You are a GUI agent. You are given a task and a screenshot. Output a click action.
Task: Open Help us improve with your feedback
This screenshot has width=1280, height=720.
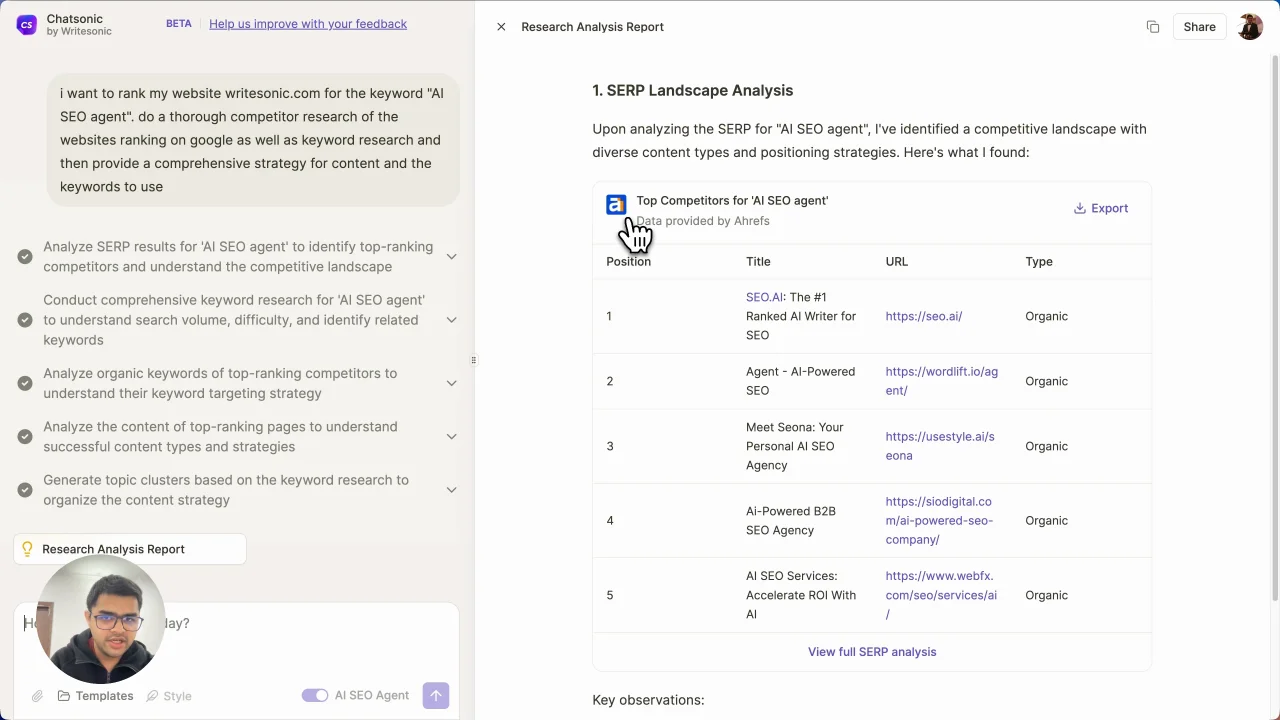[x=308, y=24]
